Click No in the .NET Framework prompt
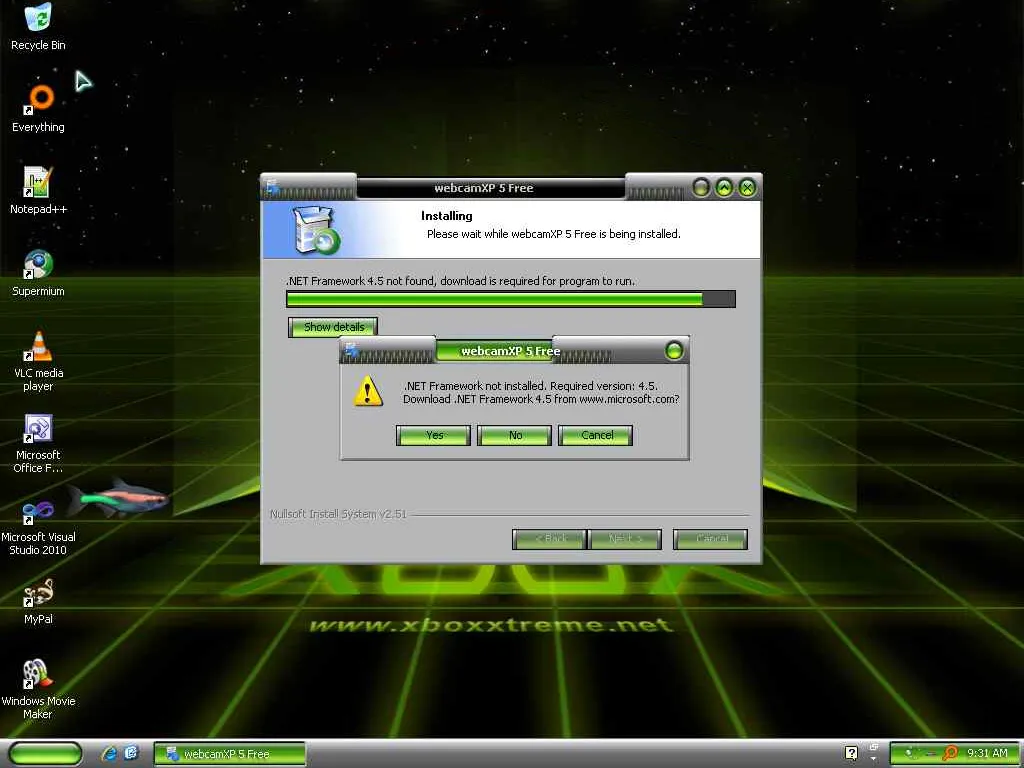 pos(515,436)
